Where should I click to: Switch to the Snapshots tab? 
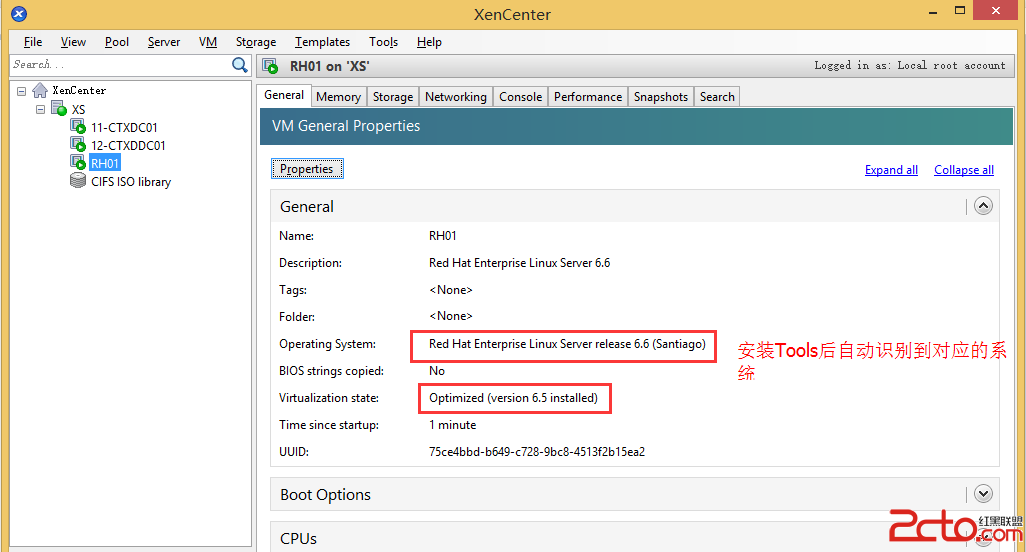coord(660,97)
